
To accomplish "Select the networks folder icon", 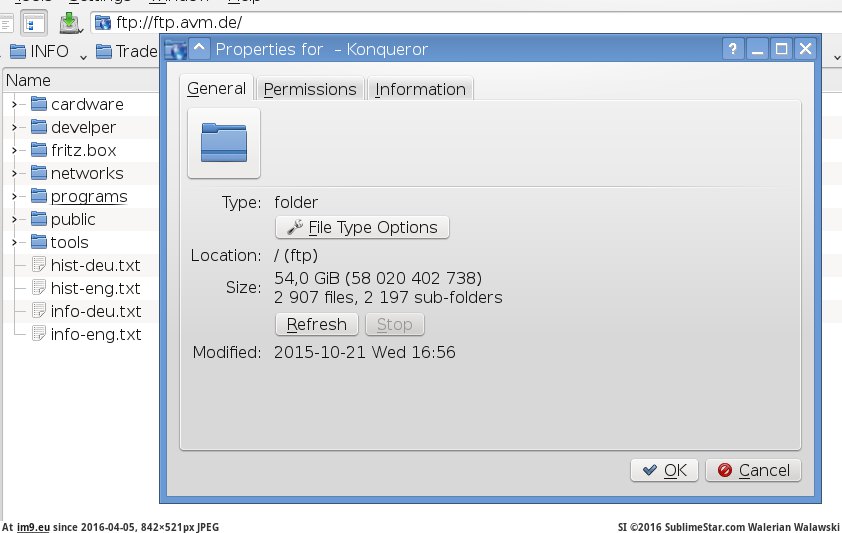I will (39, 173).
